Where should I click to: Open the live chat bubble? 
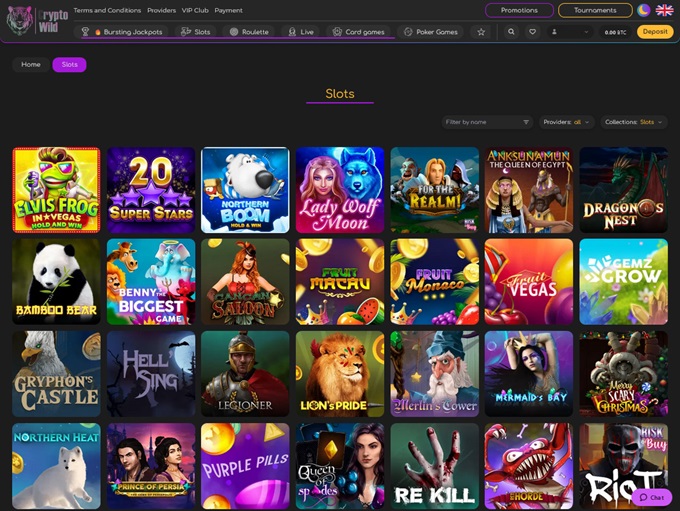652,497
